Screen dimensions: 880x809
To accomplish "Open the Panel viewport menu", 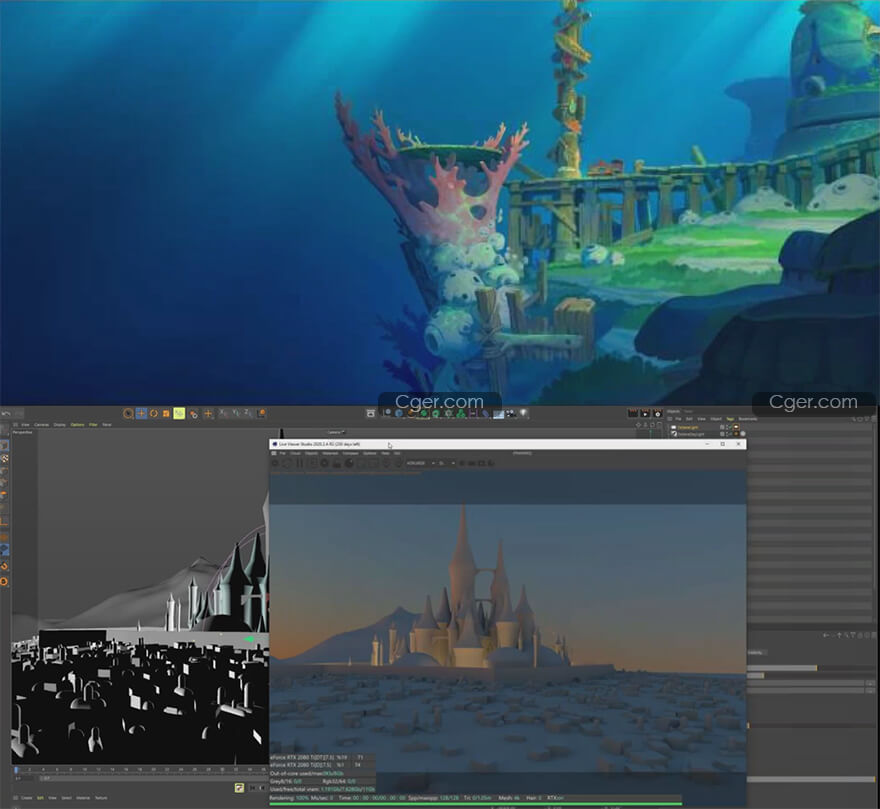I will 107,425.
